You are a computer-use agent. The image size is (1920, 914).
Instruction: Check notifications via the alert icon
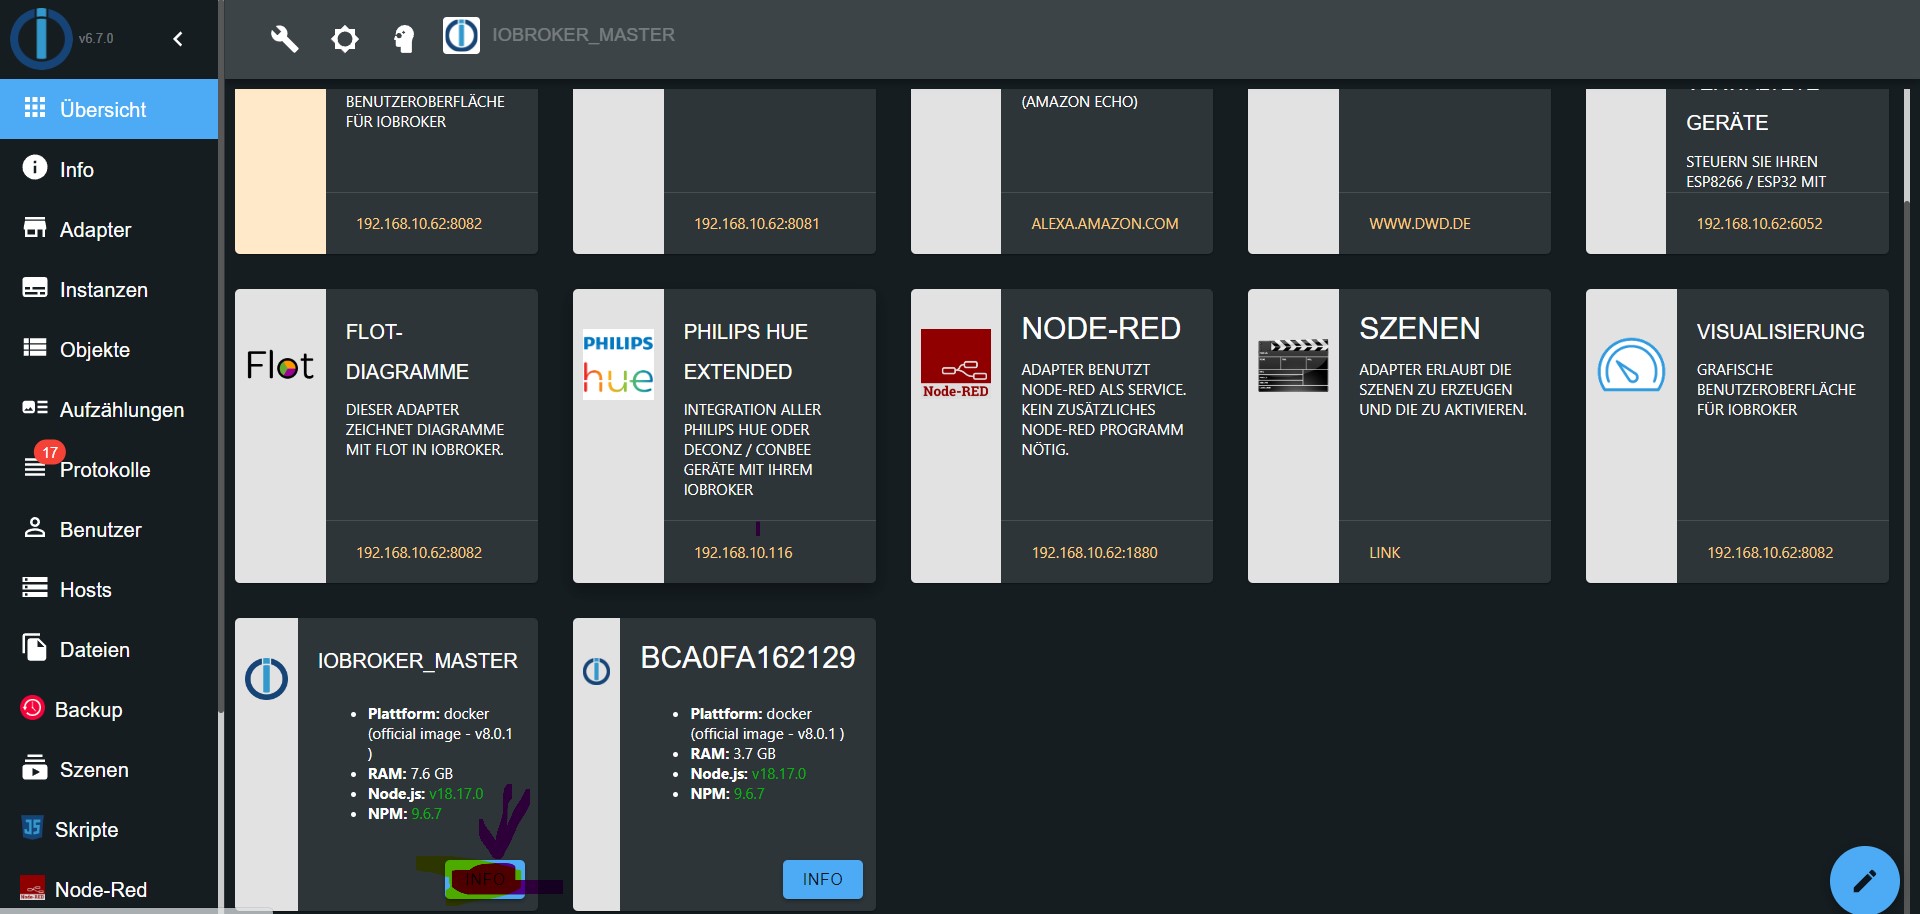(404, 39)
